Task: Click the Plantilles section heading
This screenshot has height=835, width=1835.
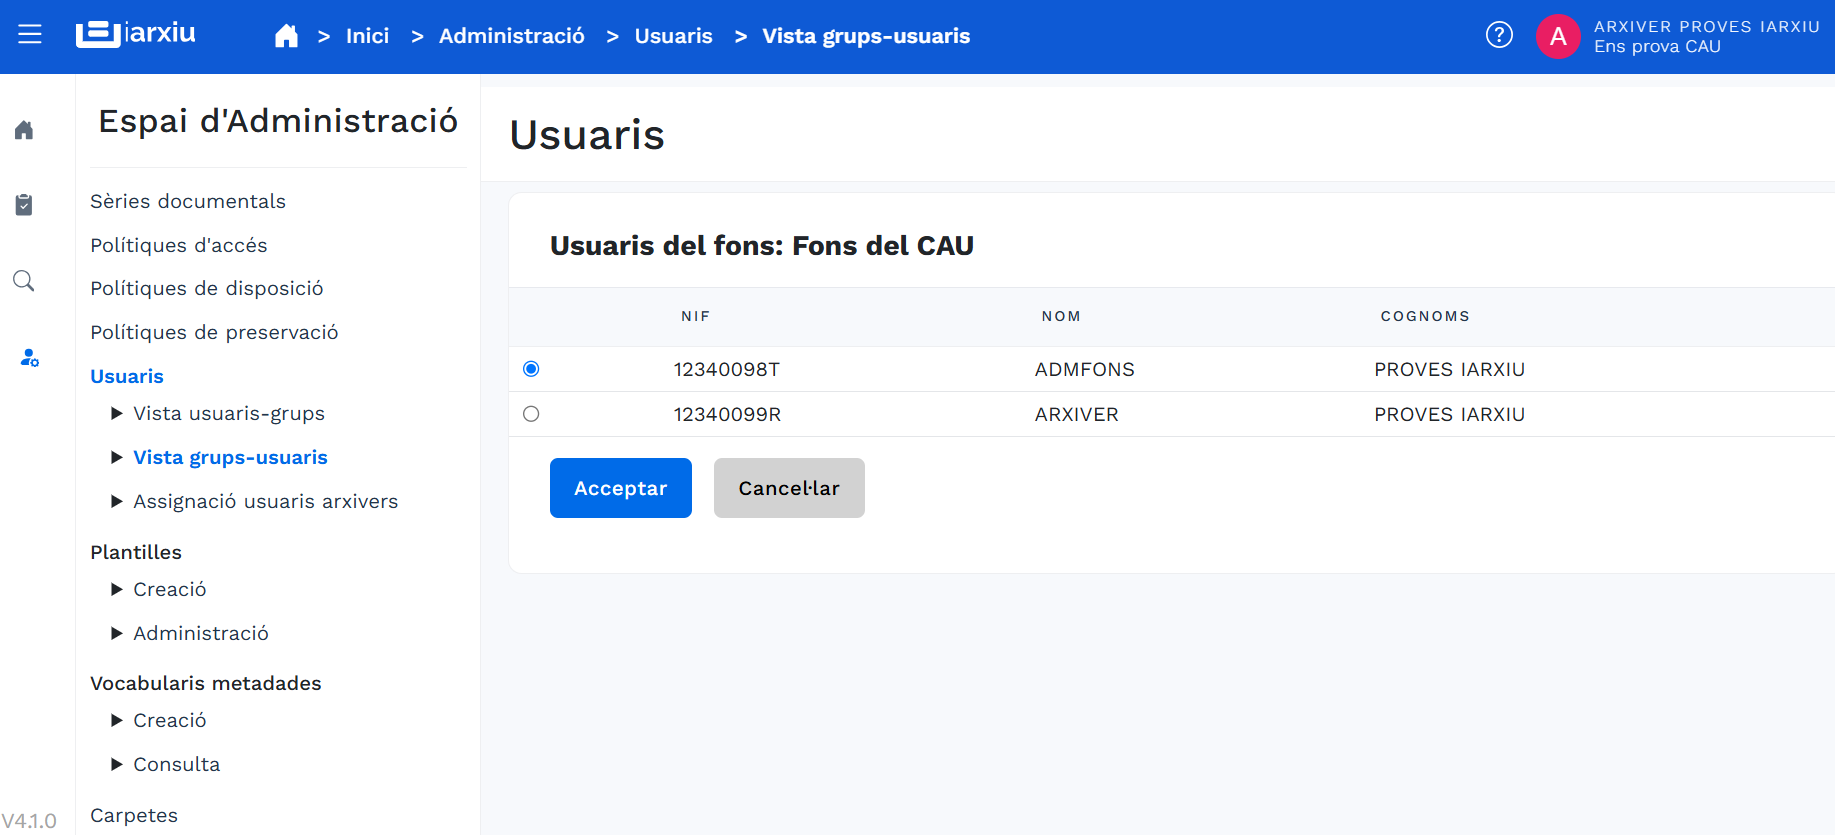Action: click(136, 552)
